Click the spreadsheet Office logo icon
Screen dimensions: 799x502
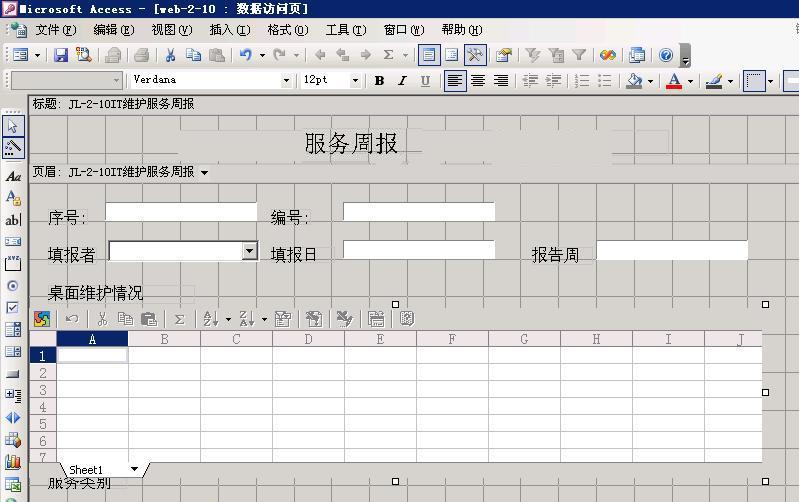[x=42, y=319]
